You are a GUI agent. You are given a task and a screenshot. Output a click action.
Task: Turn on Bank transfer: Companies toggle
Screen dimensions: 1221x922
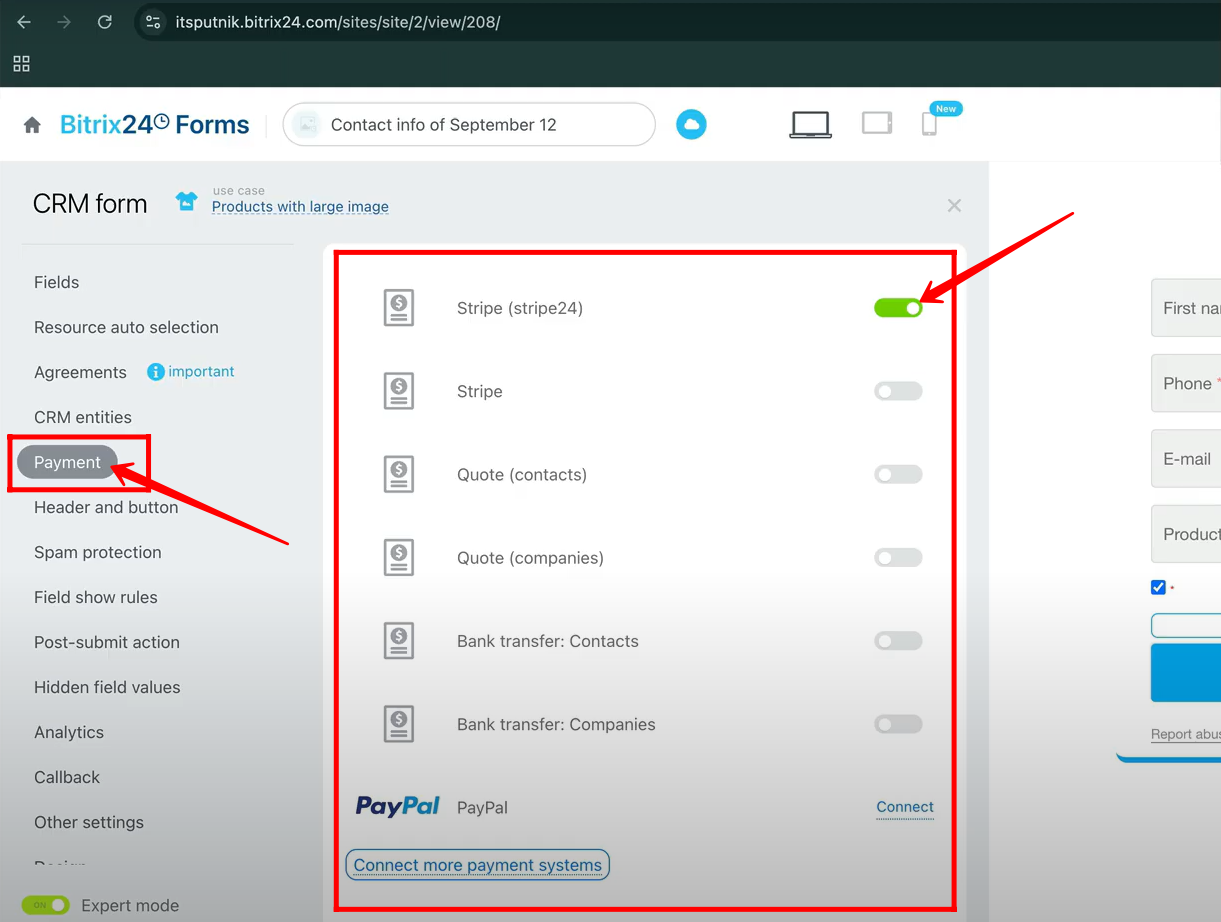(898, 724)
